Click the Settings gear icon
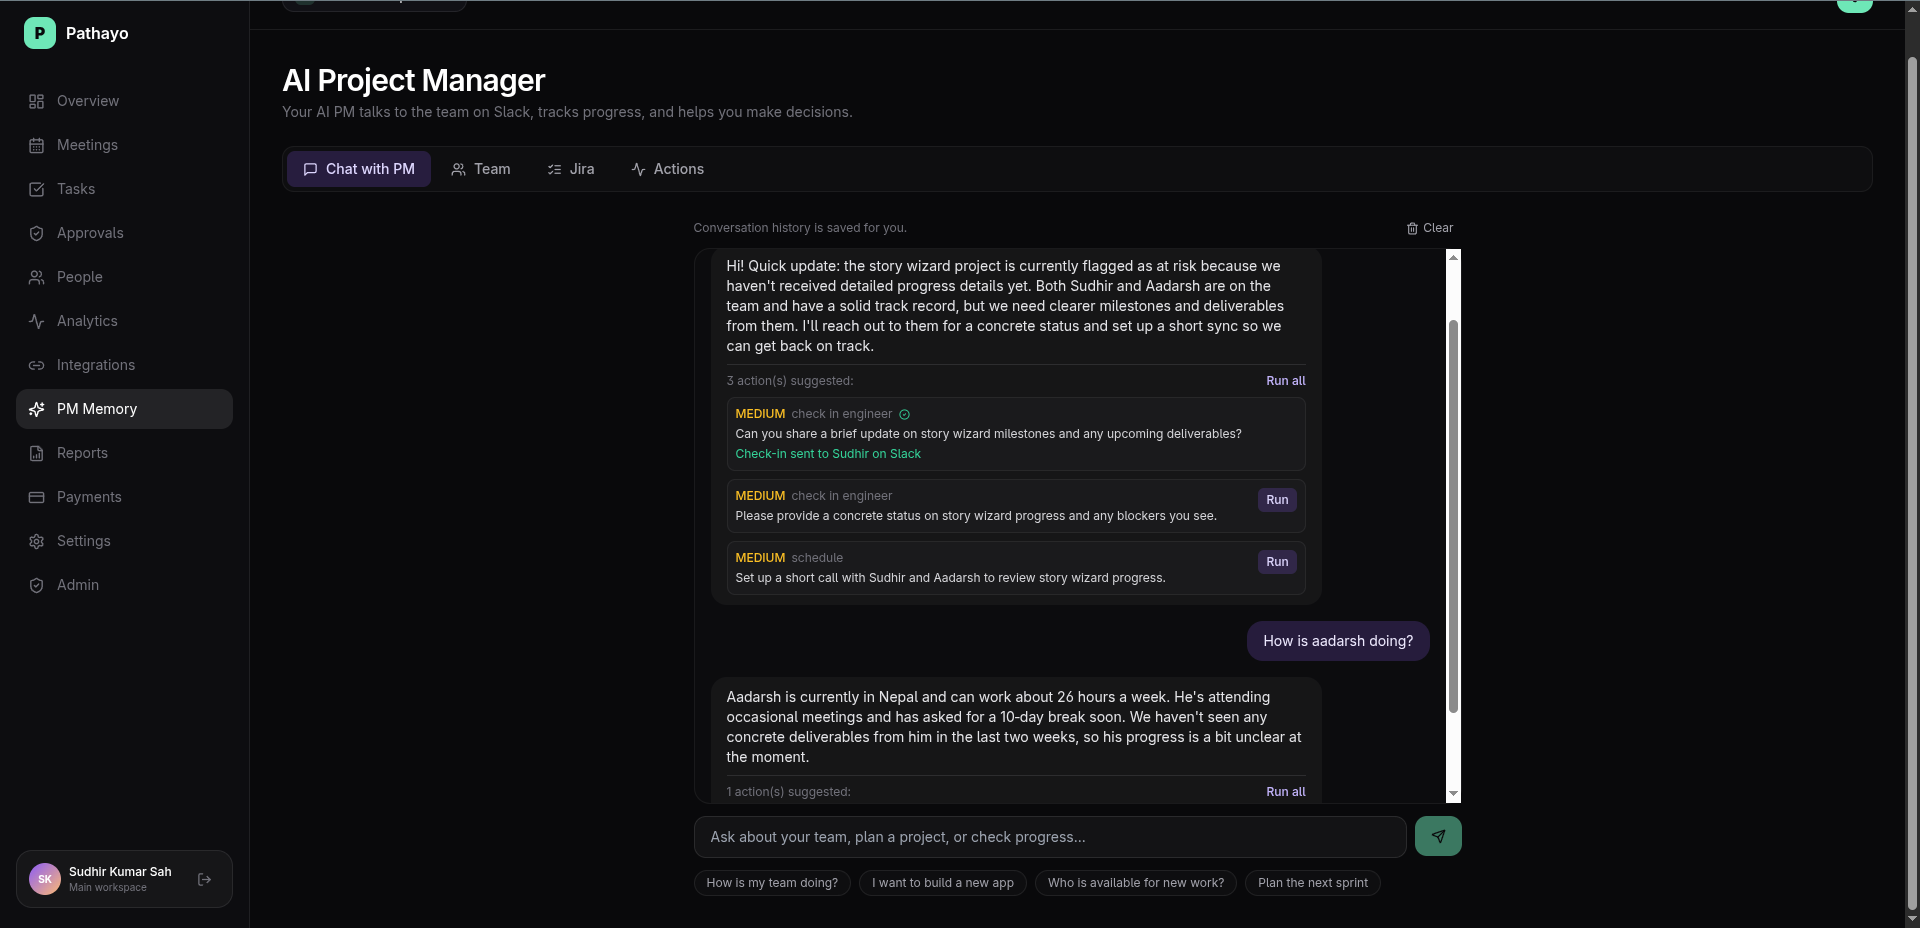Viewport: 1920px width, 928px height. click(x=37, y=541)
